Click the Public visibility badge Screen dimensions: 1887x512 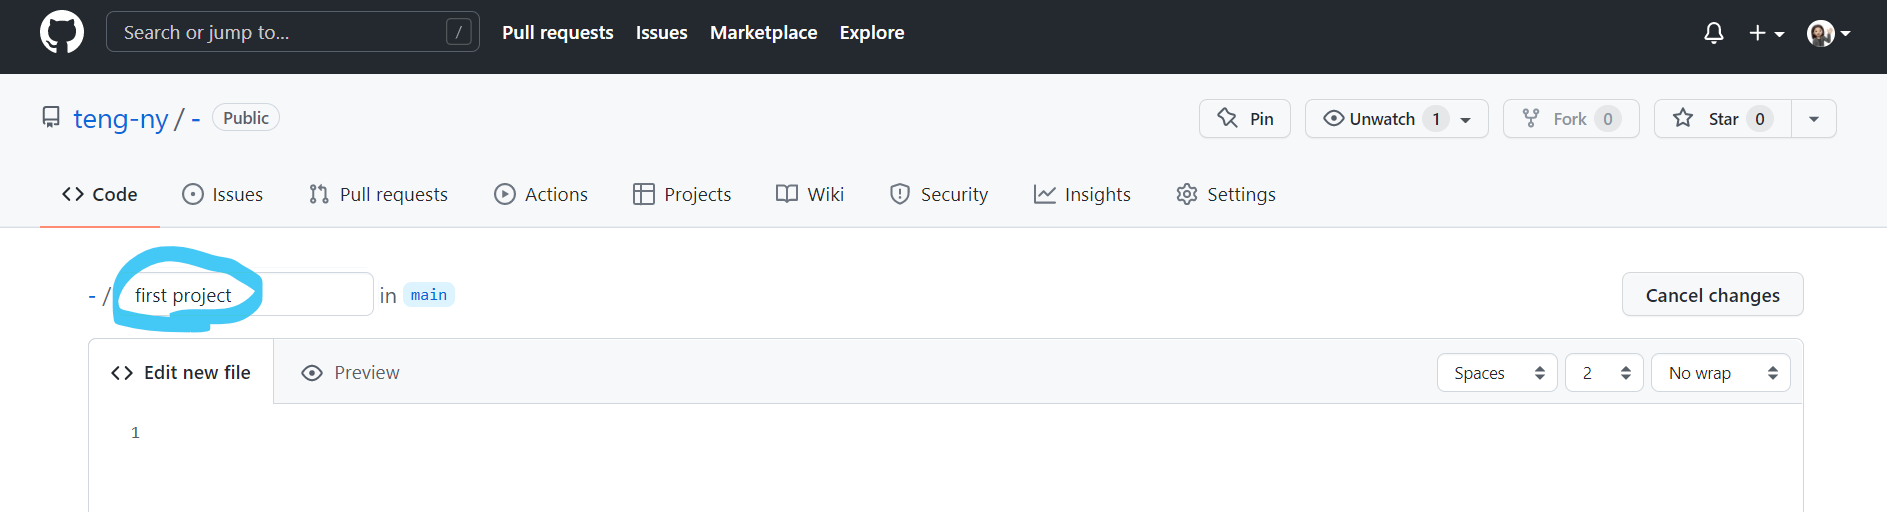coord(246,118)
